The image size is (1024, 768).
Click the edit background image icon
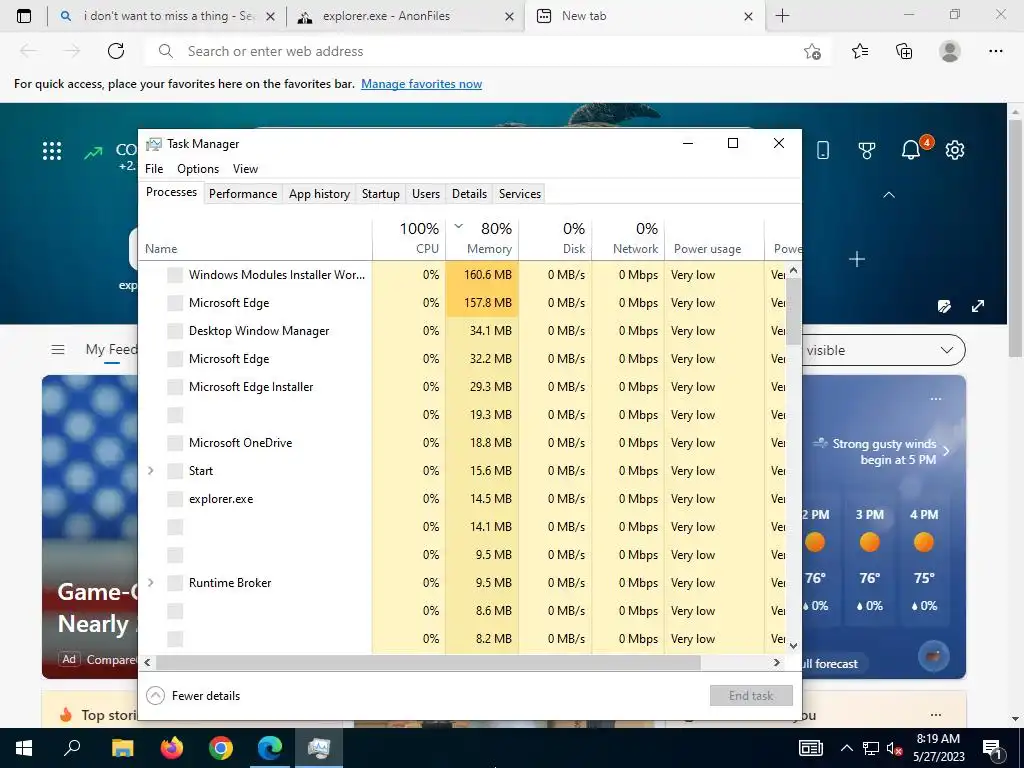(x=944, y=306)
